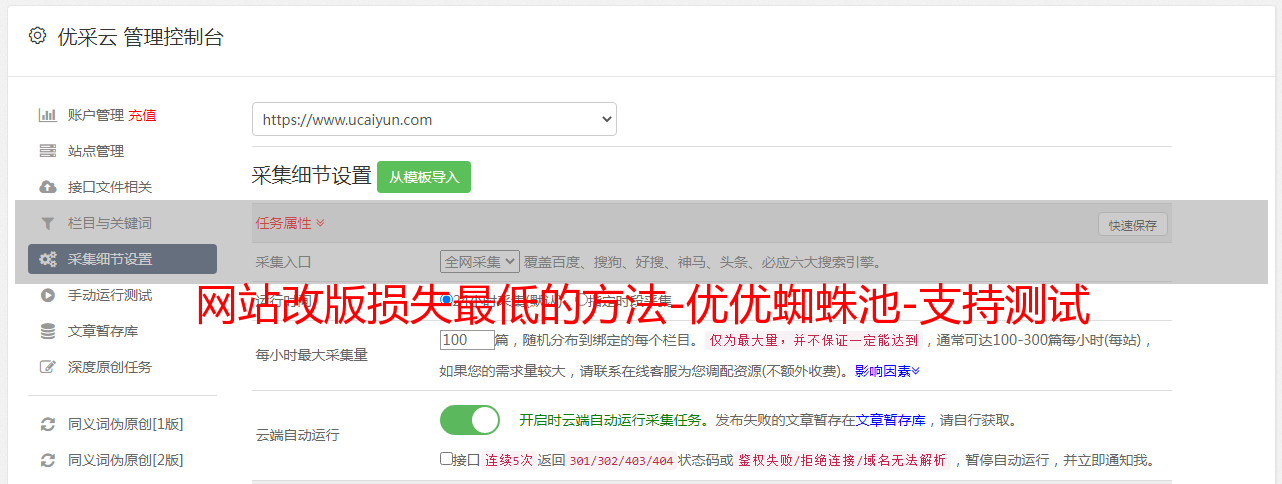
Task: Click the 云端自动运行 label
Action: point(298,435)
